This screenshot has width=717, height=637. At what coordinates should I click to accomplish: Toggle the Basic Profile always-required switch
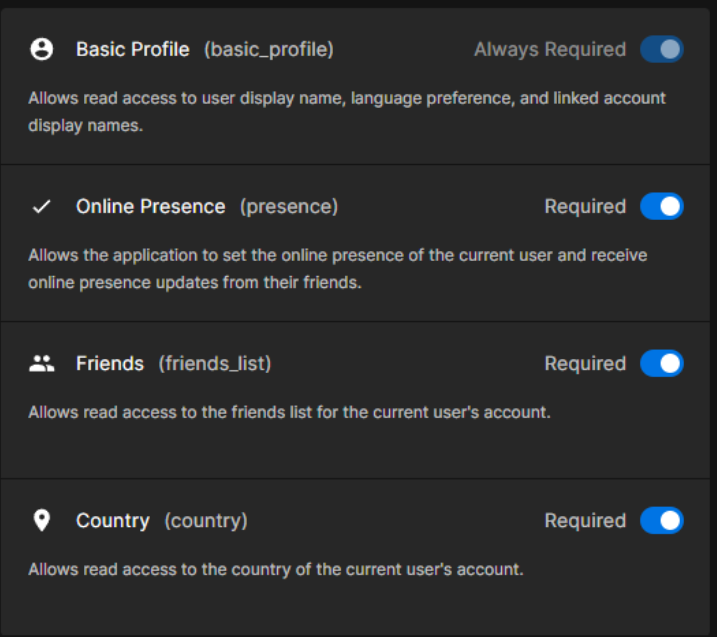(662, 49)
